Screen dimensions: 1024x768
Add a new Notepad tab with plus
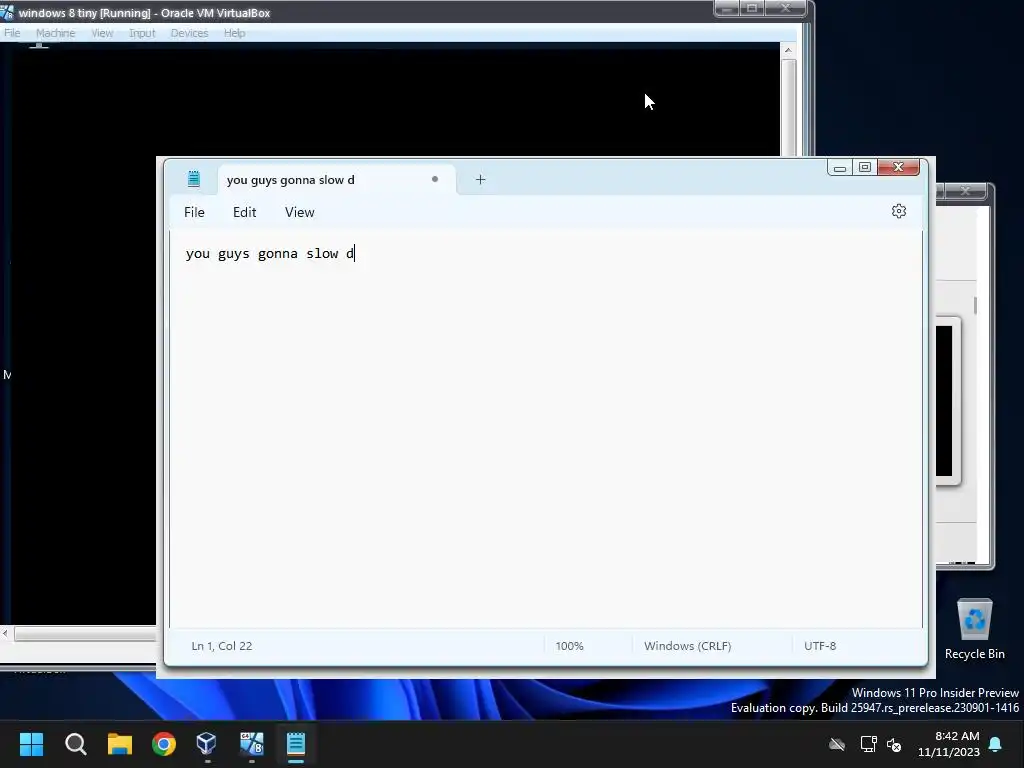480,180
